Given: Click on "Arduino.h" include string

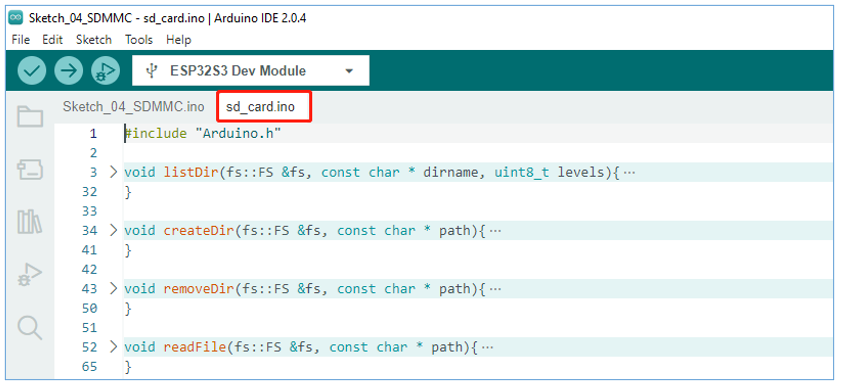Looking at the screenshot, I should coord(238,133).
